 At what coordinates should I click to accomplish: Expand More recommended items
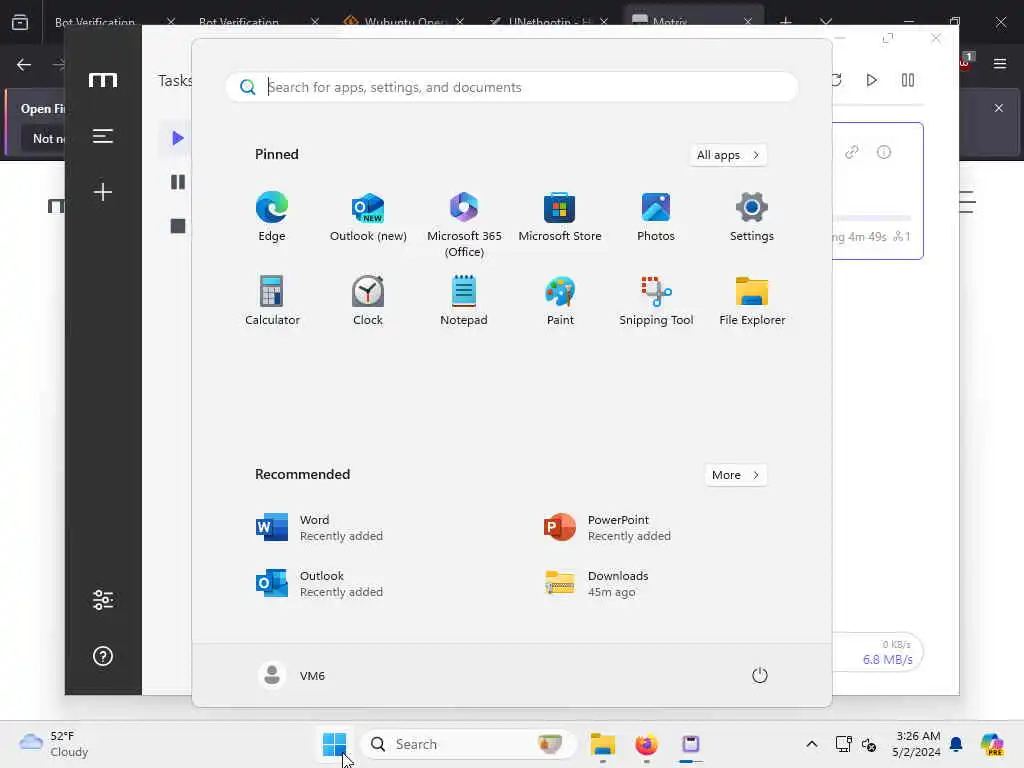point(736,475)
